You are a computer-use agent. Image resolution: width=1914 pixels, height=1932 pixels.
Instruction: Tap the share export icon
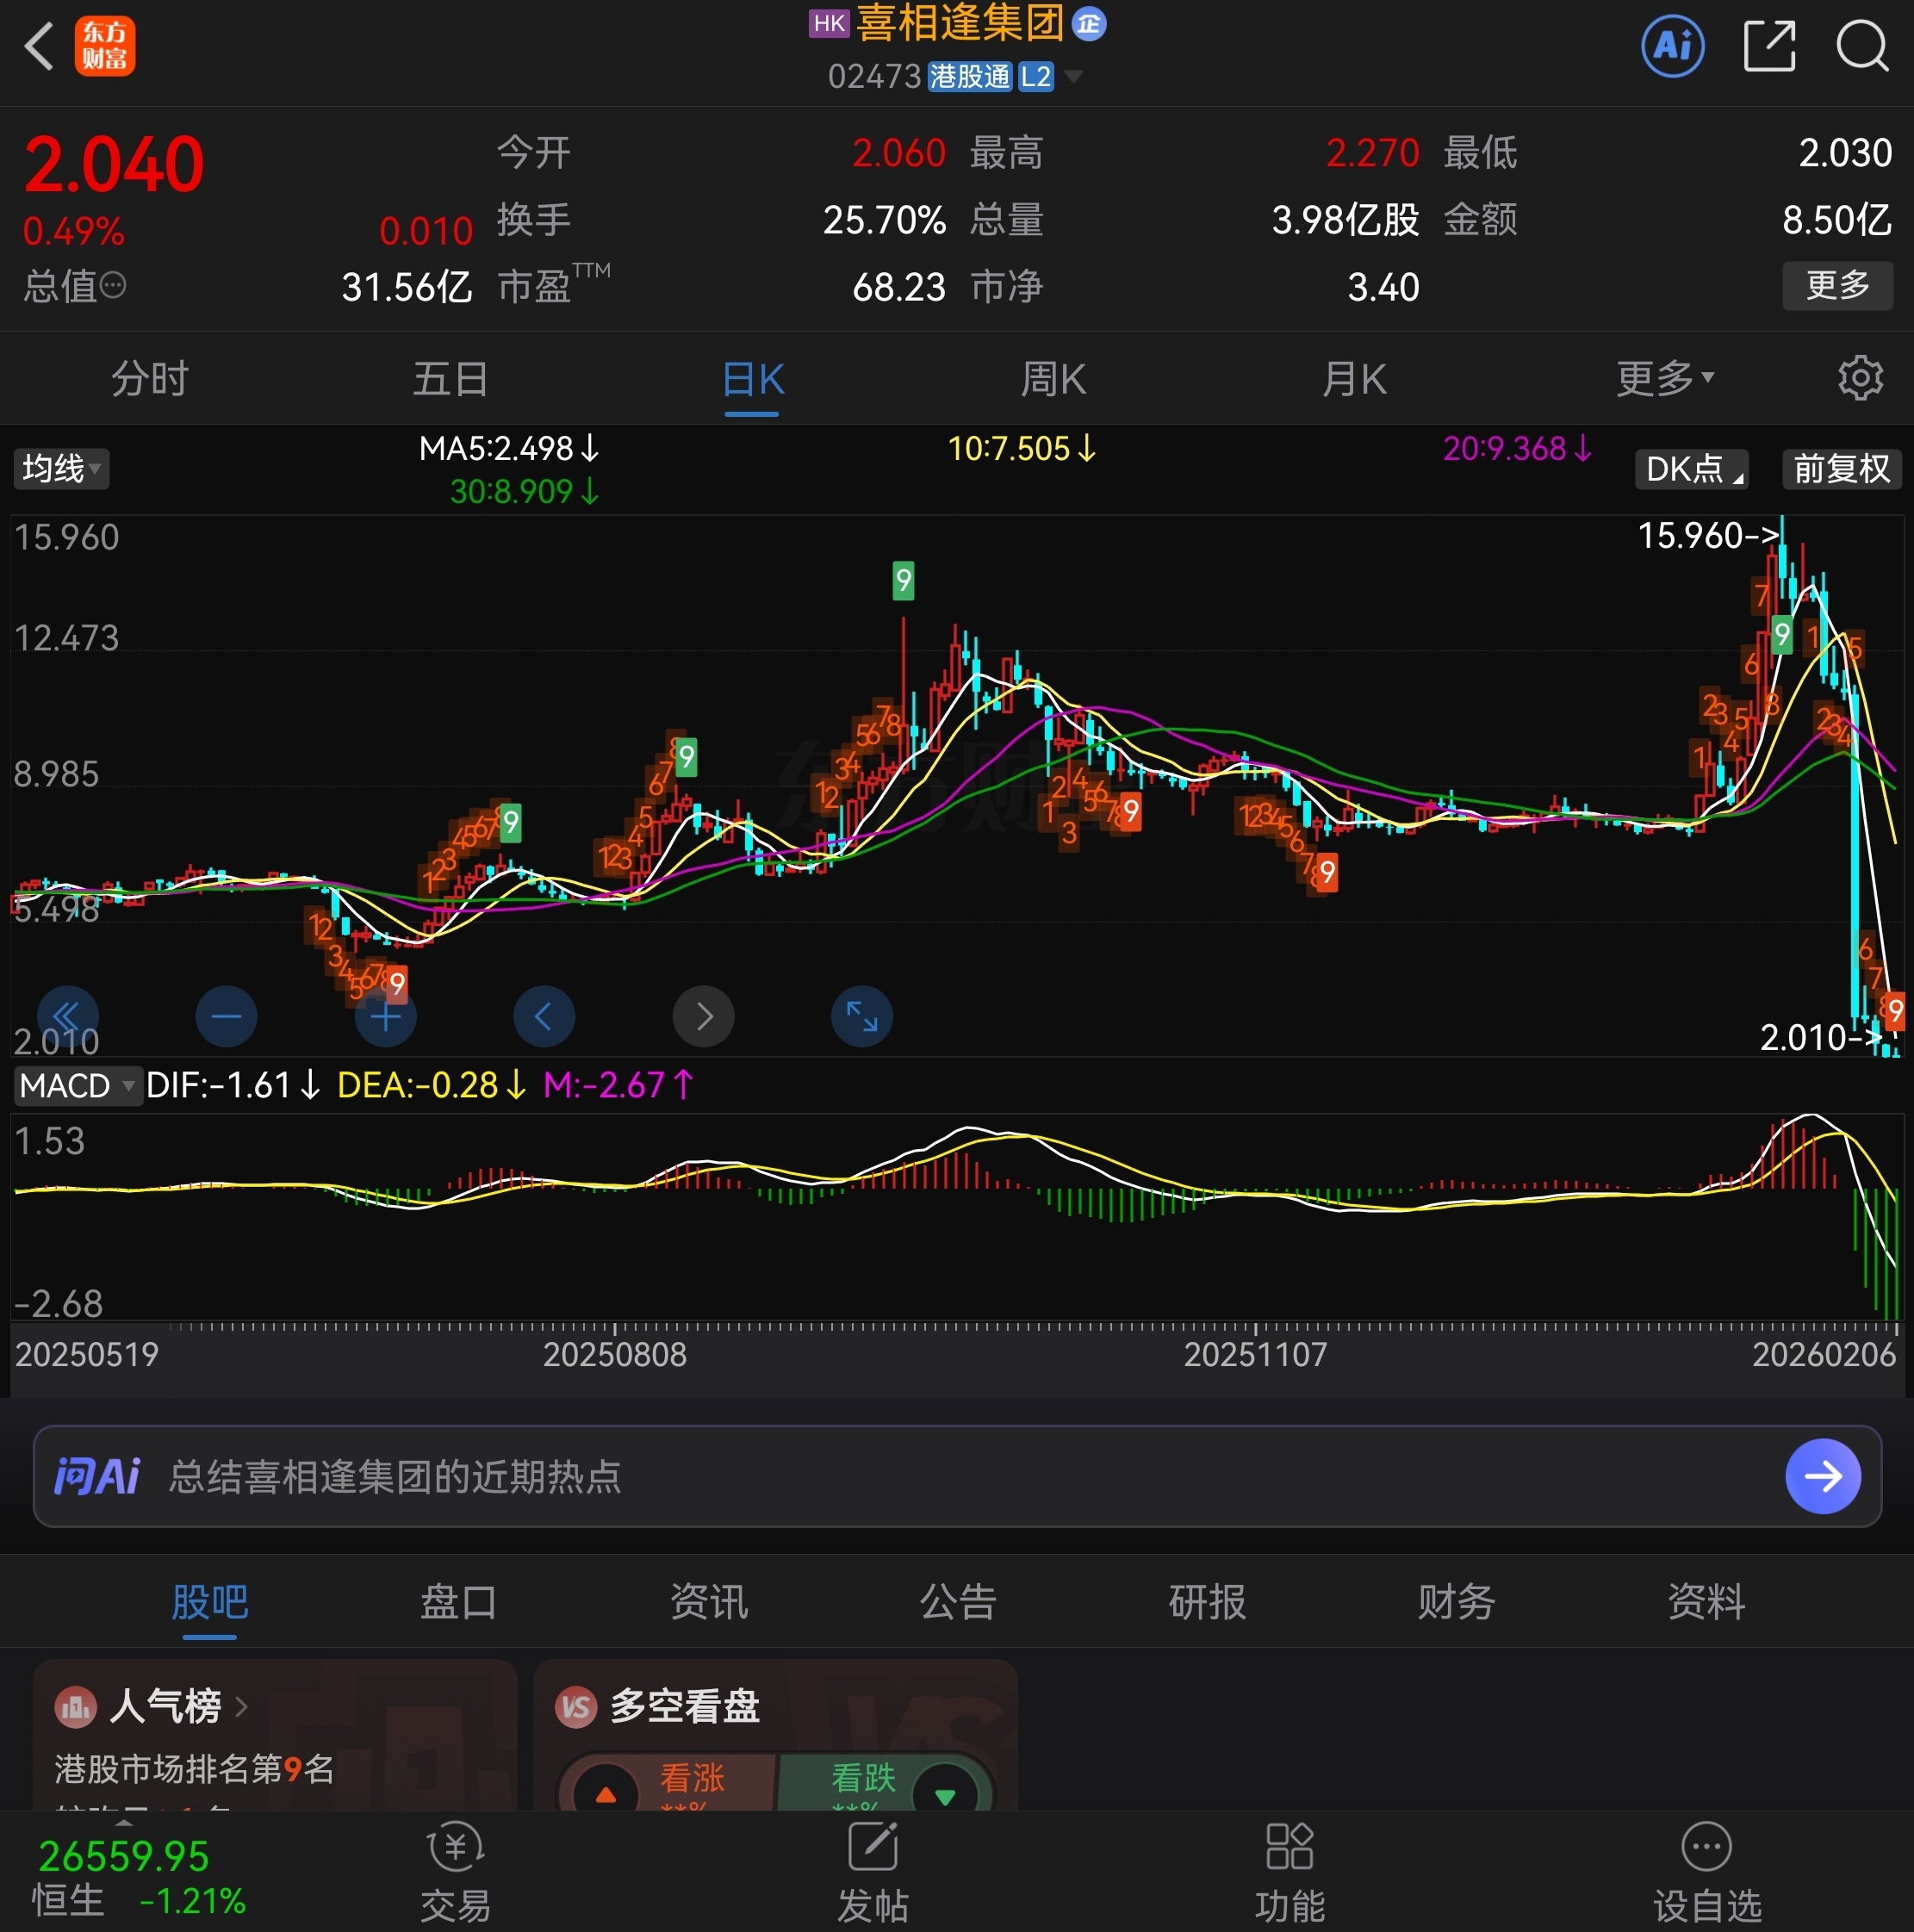[x=1768, y=46]
